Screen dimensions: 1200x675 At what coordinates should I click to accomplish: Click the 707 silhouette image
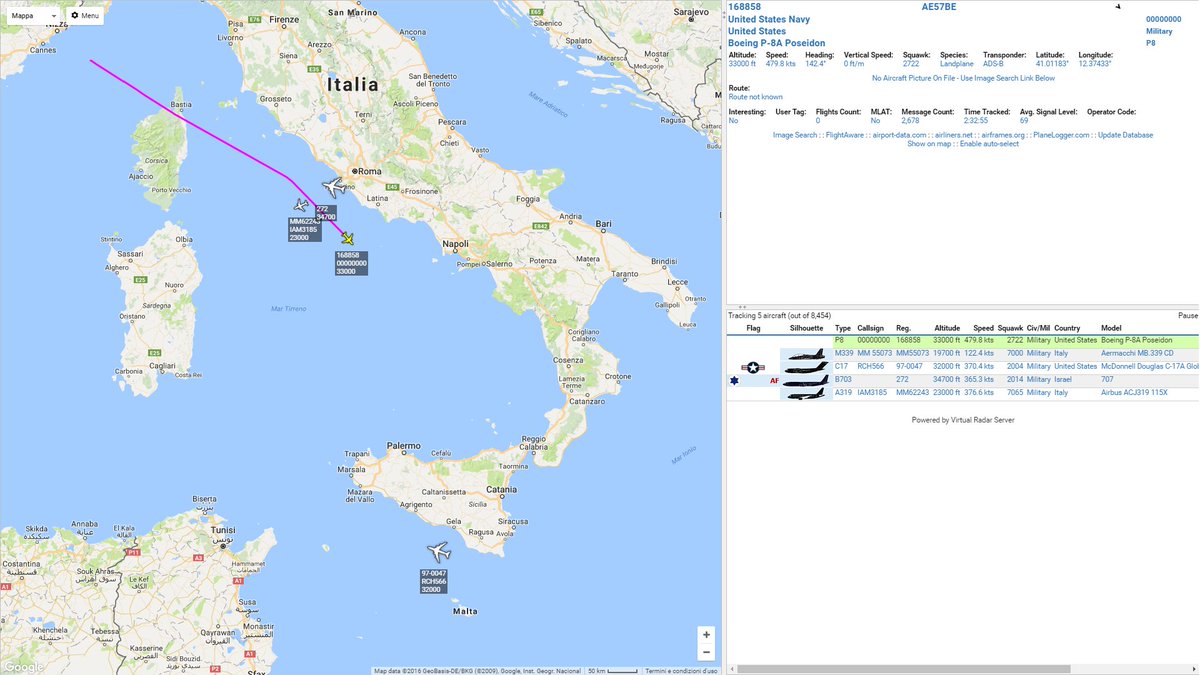point(806,380)
